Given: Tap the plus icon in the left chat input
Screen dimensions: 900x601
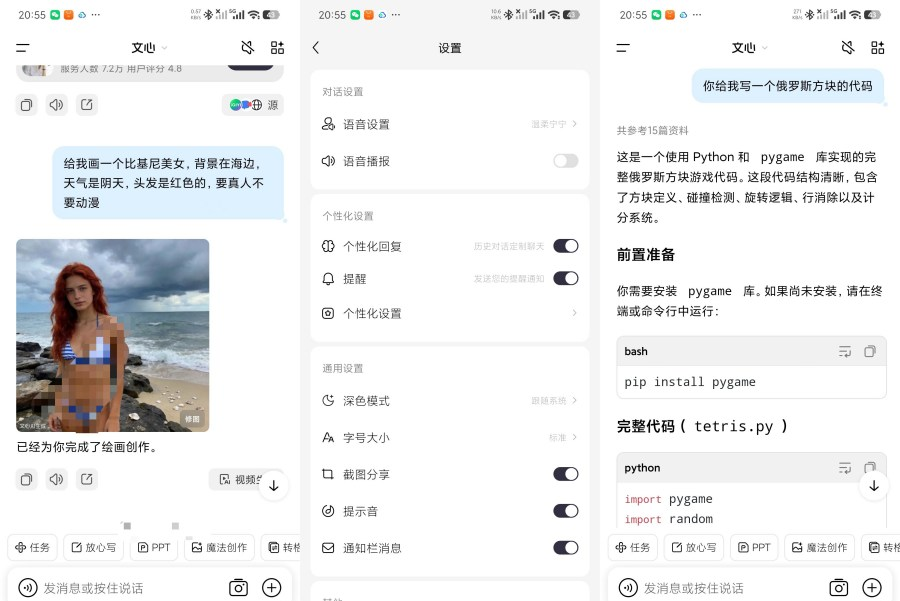Looking at the screenshot, I should pos(271,587).
